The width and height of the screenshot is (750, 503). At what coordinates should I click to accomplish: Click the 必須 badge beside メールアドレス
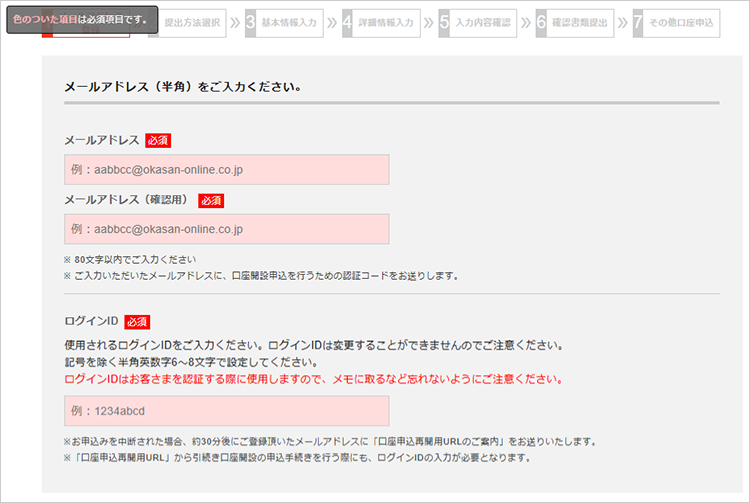[x=158, y=141]
